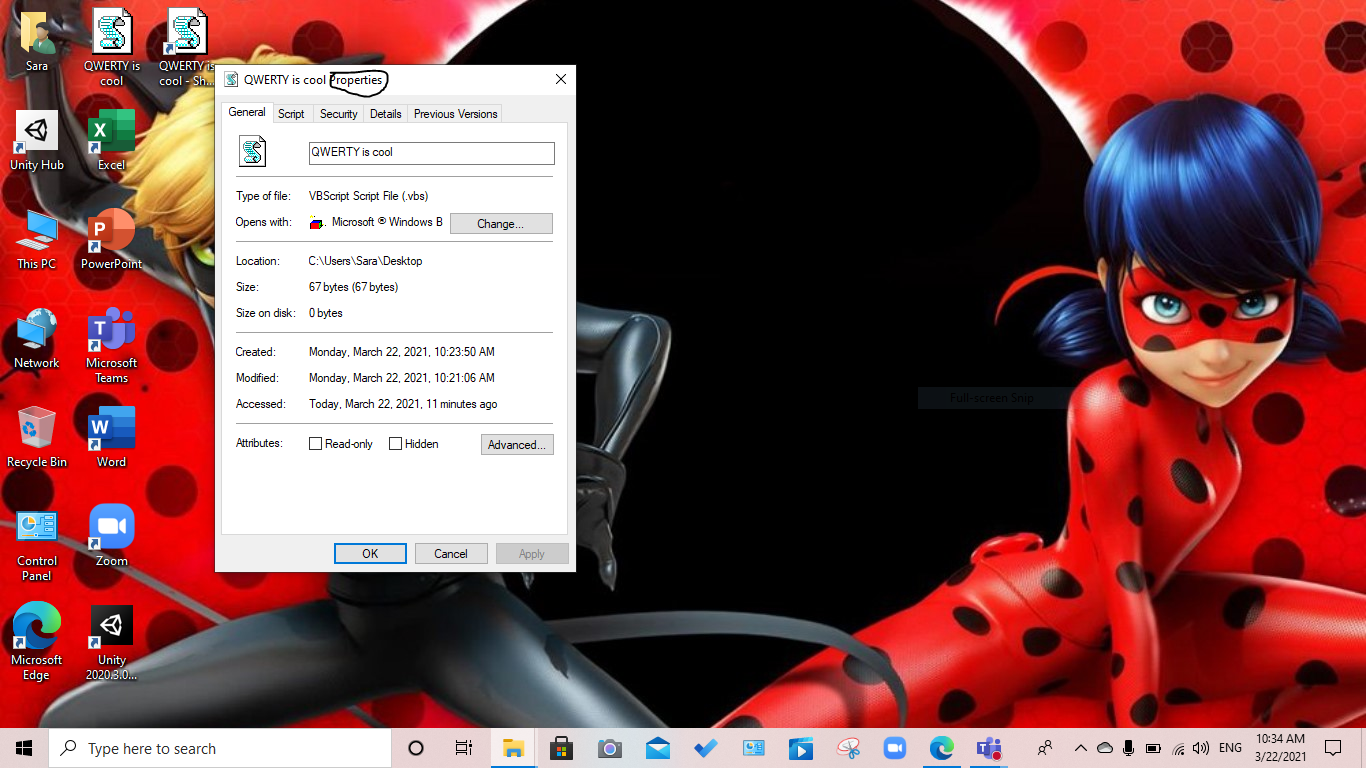Switch to the General tab

[247, 112]
